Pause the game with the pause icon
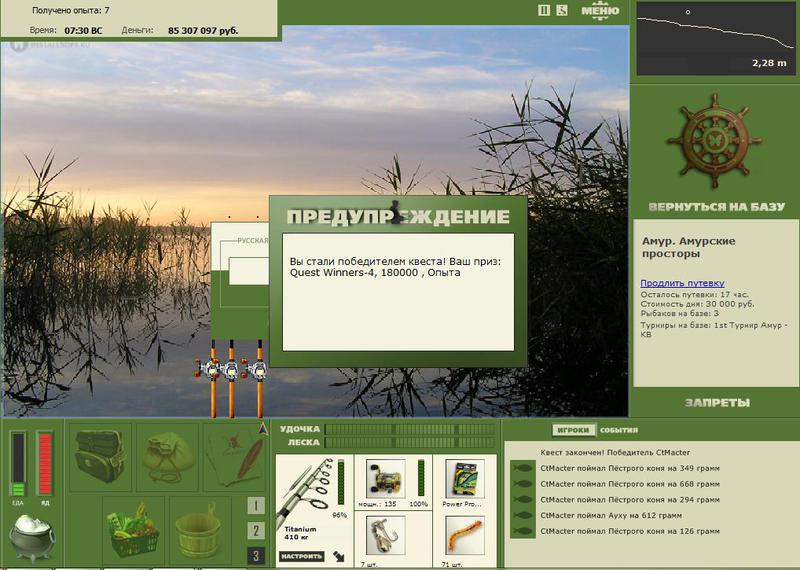Screen dimensions: 800x570 (544, 10)
